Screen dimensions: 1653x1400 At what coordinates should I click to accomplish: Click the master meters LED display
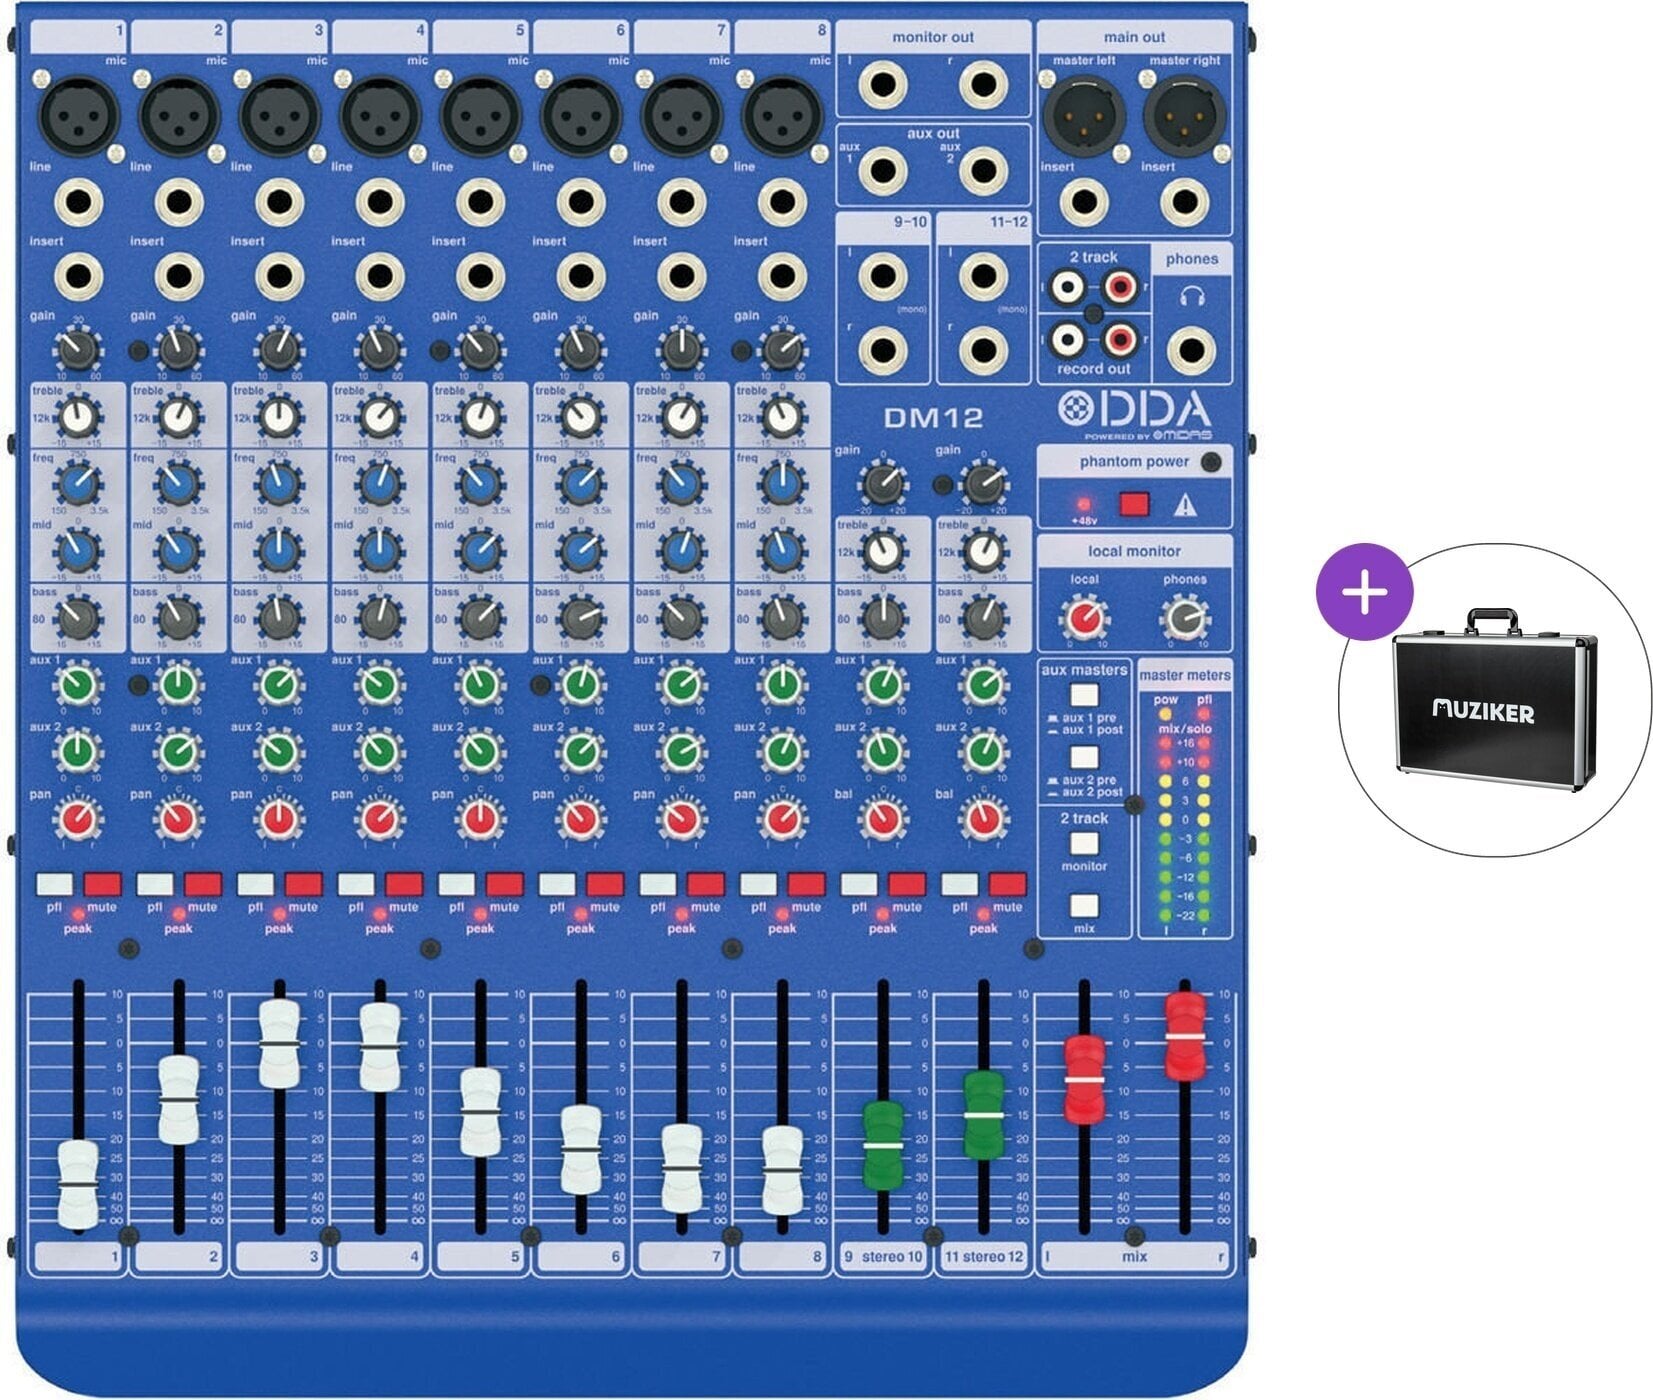(x=1185, y=815)
